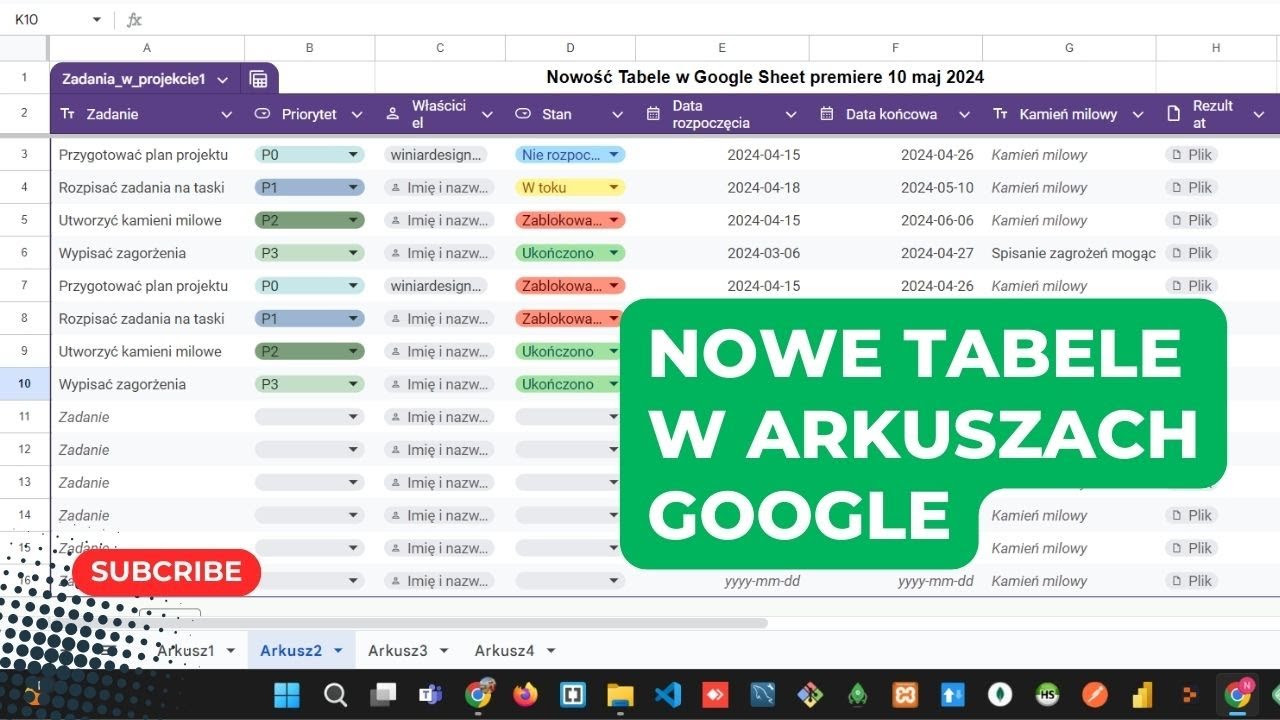Open the table options icon beside Zadania_w_projekcie1

coord(258,79)
